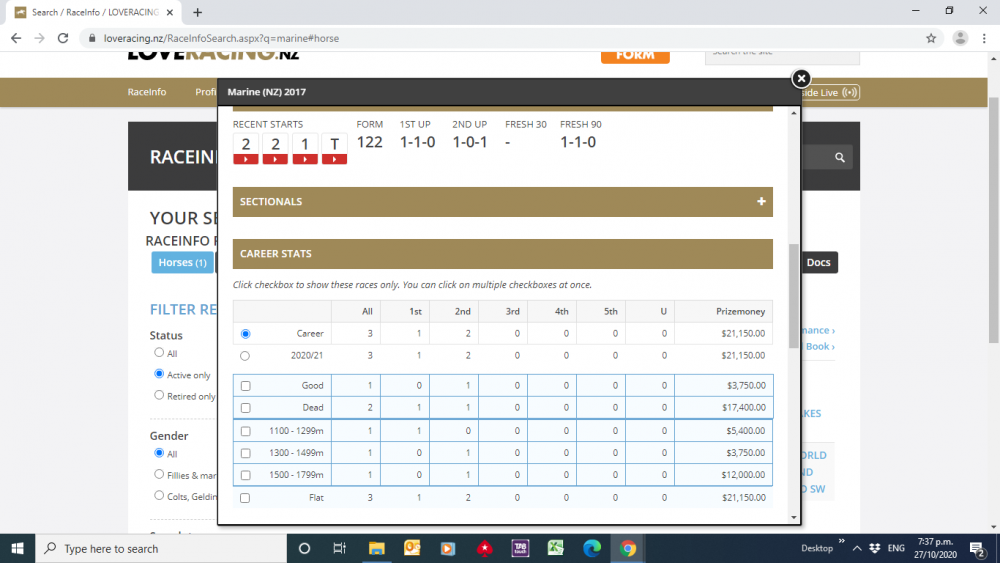Open File Explorer from taskbar

376,548
